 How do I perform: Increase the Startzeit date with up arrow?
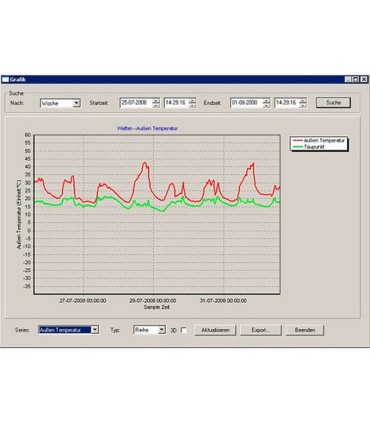[156, 100]
